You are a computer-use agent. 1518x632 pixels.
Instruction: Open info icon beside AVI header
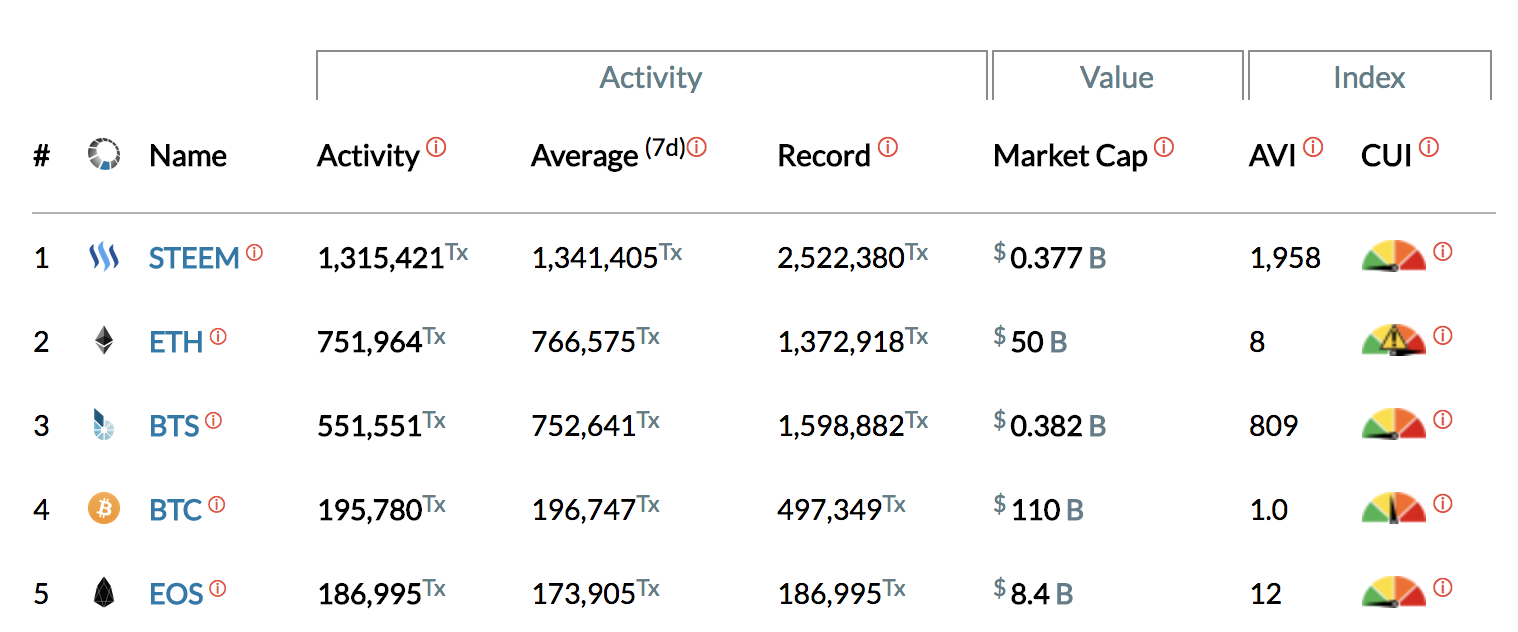(x=1313, y=147)
